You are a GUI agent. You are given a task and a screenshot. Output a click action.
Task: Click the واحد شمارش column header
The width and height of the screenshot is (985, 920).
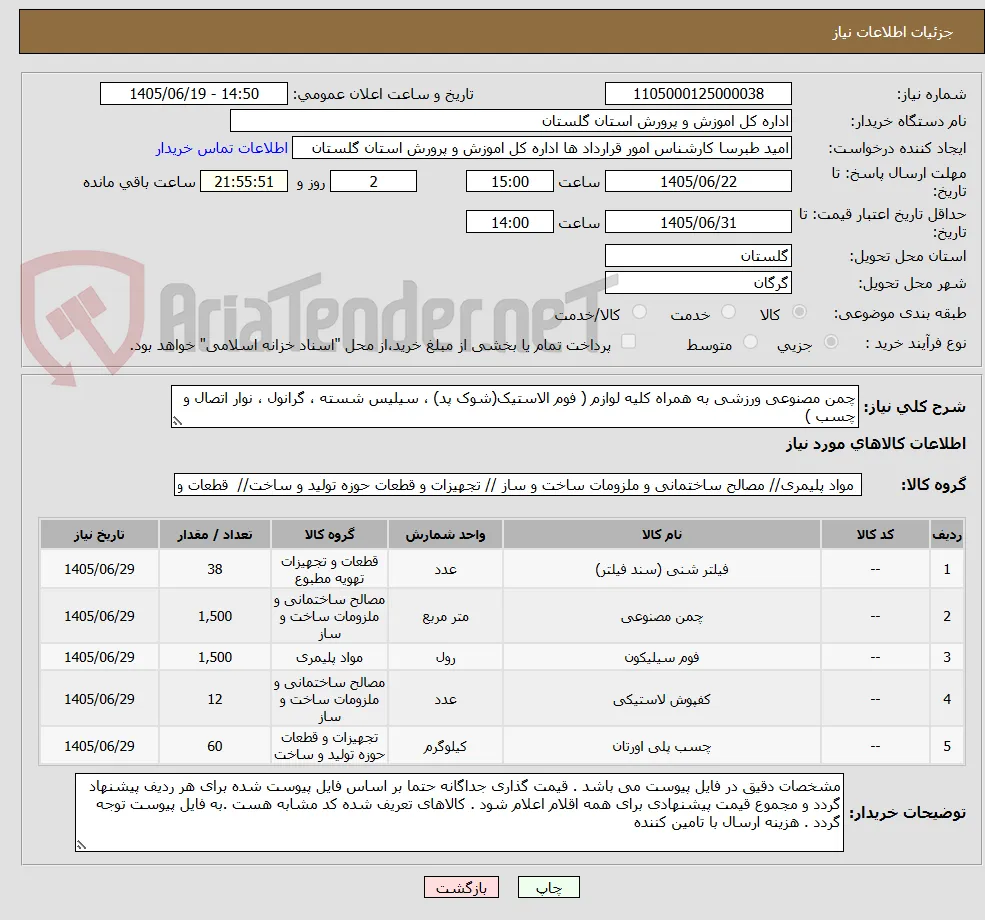click(445, 534)
